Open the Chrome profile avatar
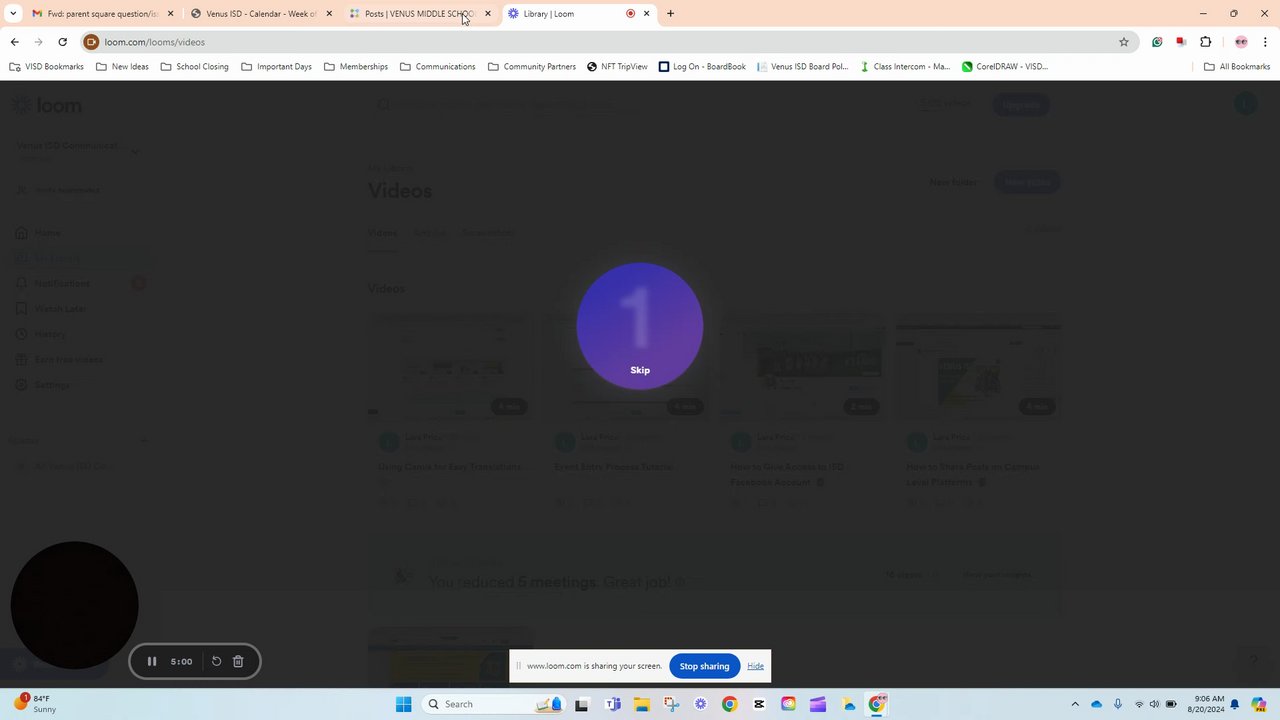 point(1241,42)
